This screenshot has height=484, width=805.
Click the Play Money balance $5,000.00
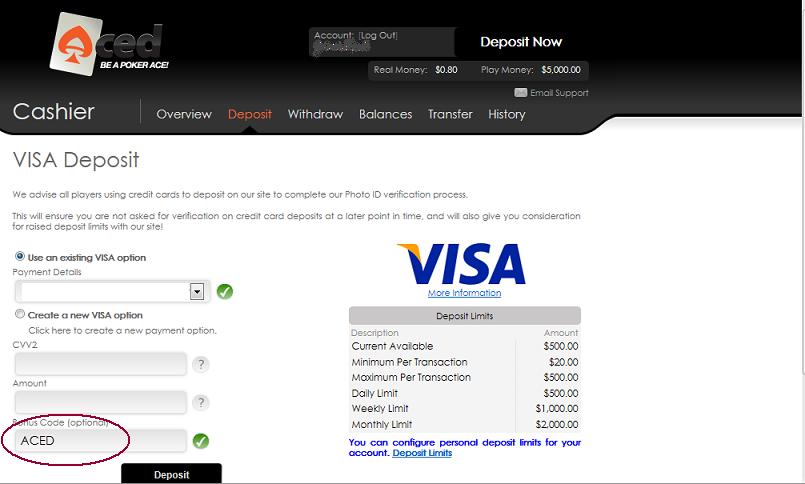click(561, 70)
